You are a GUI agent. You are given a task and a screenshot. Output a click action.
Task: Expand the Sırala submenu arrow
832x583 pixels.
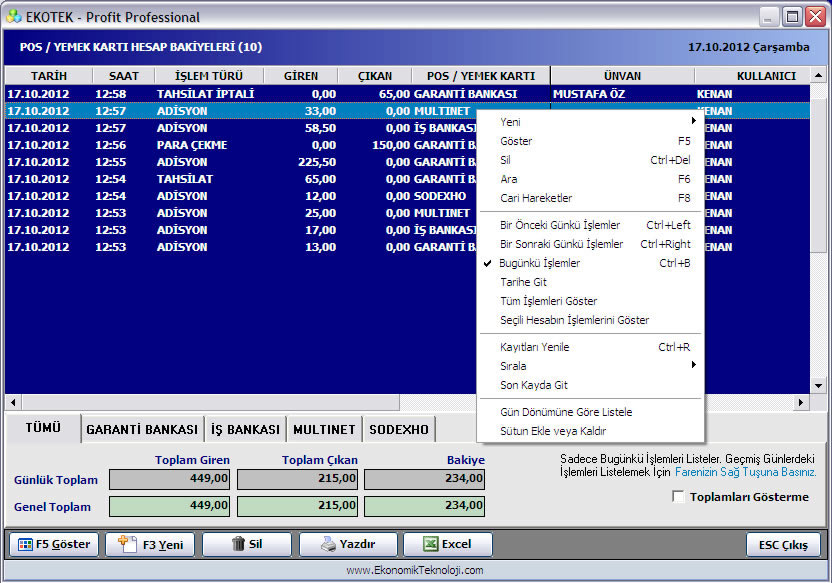point(694,365)
